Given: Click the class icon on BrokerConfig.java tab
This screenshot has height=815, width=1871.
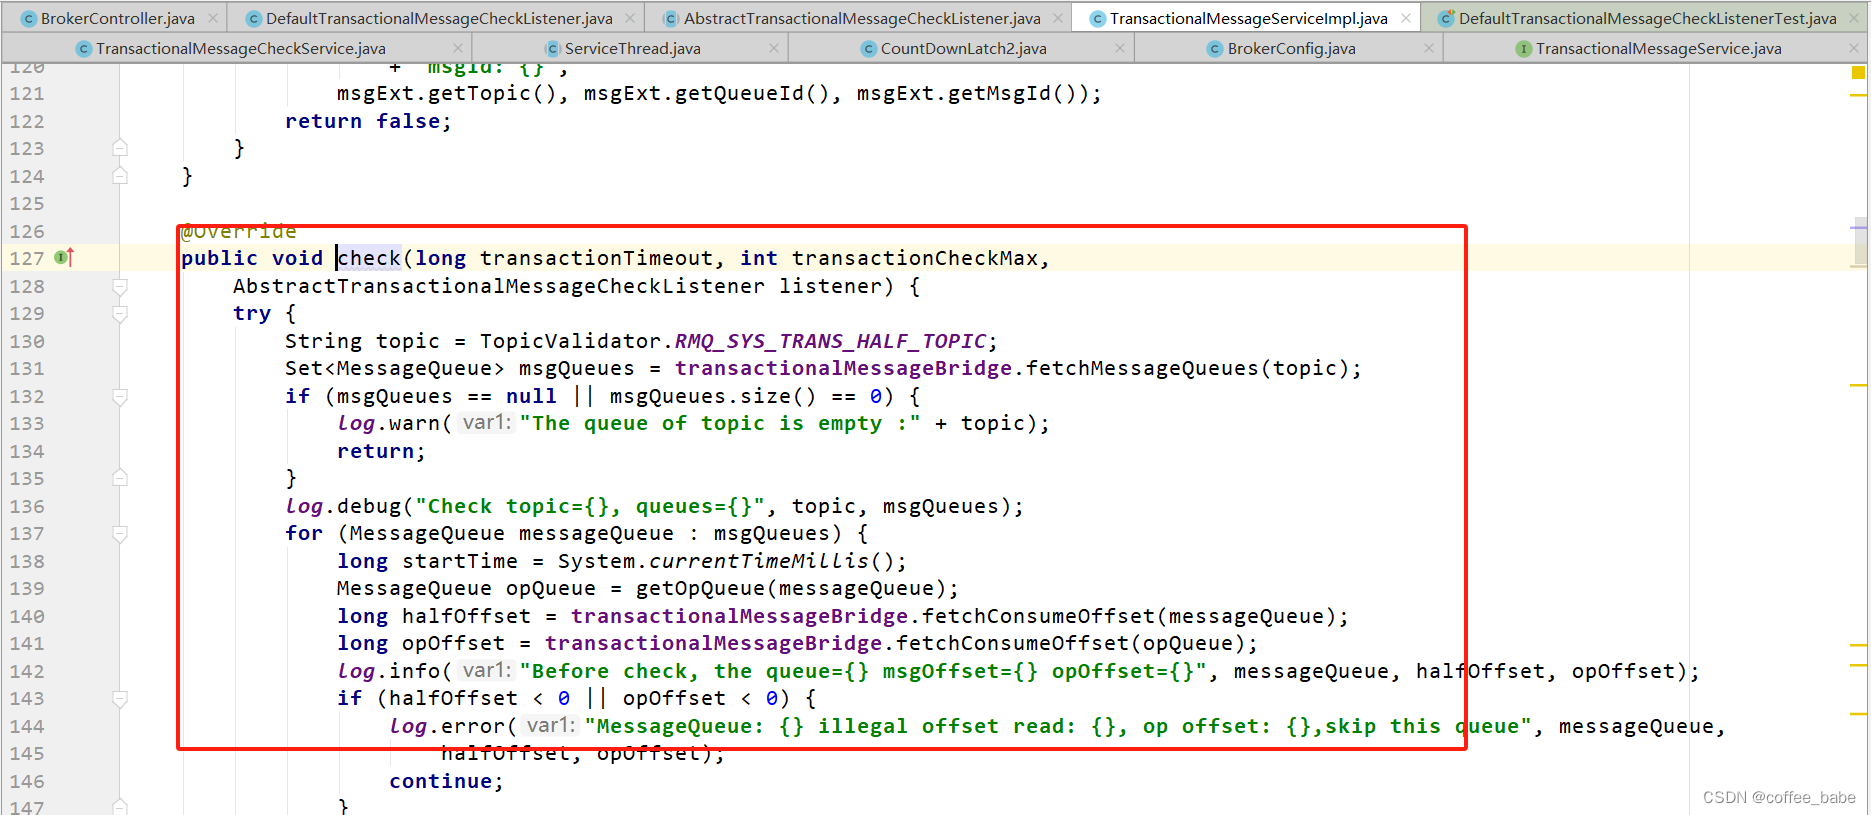Looking at the screenshot, I should pyautogui.click(x=1215, y=48).
